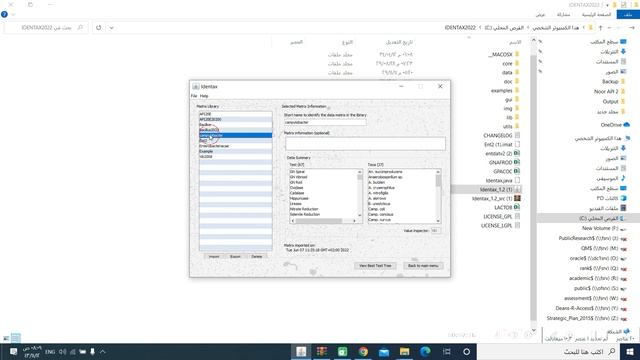Click the microphone icon in system tray
Image resolution: width=640 pixels, height=360 pixels.
92,351
